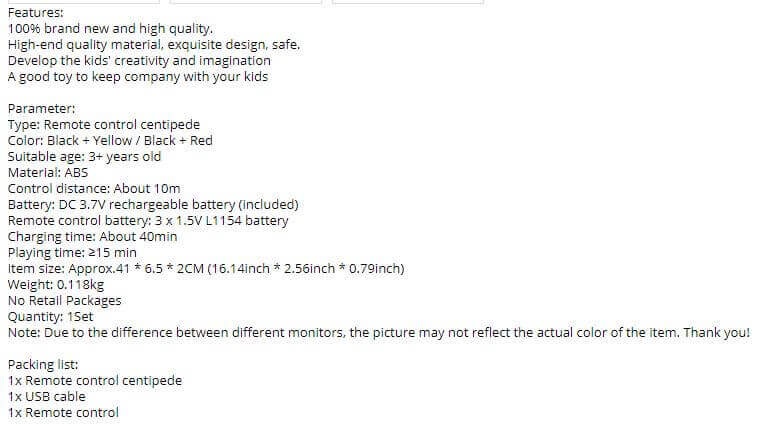Click the "Remote control battery" L1154 line
The width and height of the screenshot is (781, 425).
pyautogui.click(x=148, y=220)
